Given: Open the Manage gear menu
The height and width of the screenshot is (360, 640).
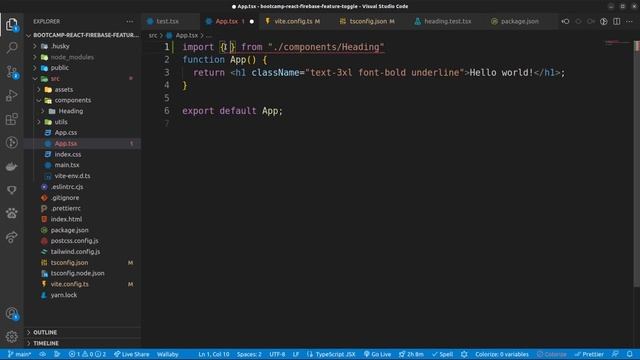Looking at the screenshot, I should (12, 337).
